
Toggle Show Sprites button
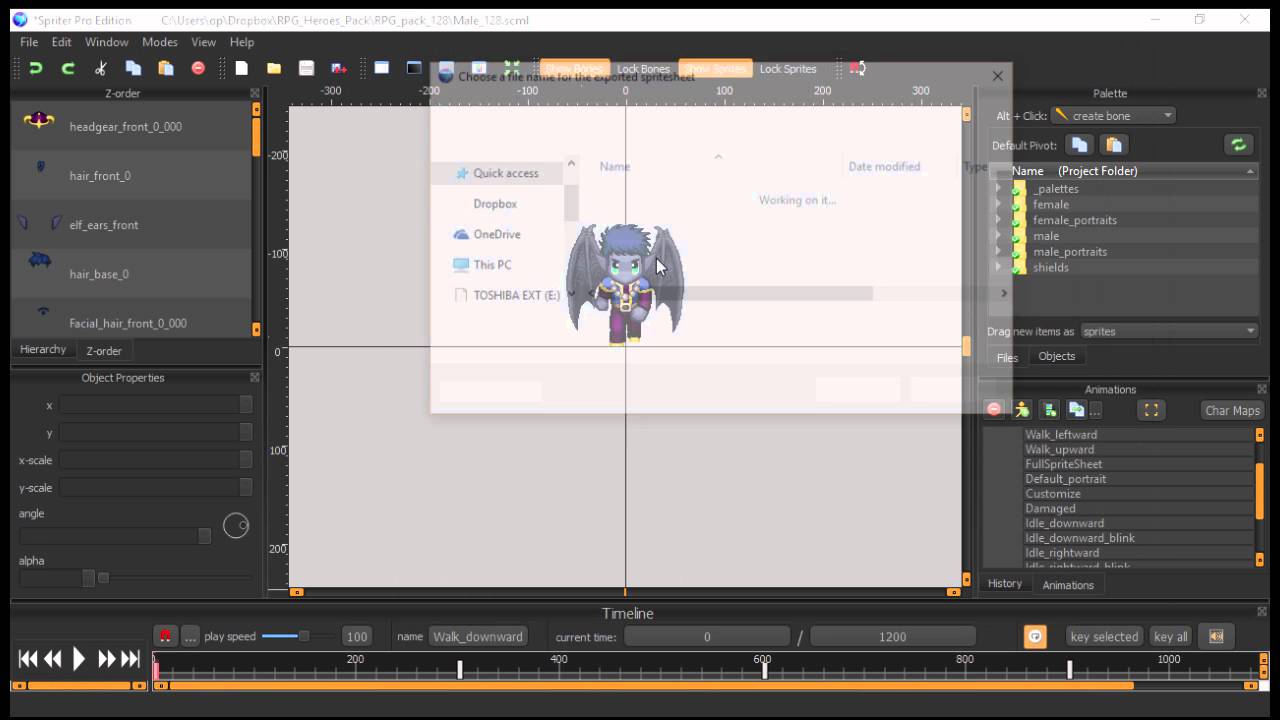tap(715, 69)
